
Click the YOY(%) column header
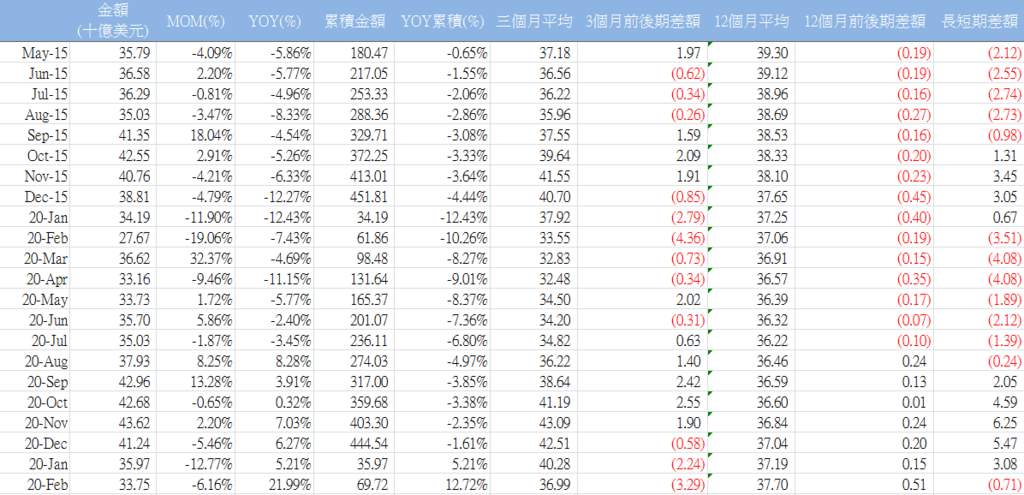point(275,21)
